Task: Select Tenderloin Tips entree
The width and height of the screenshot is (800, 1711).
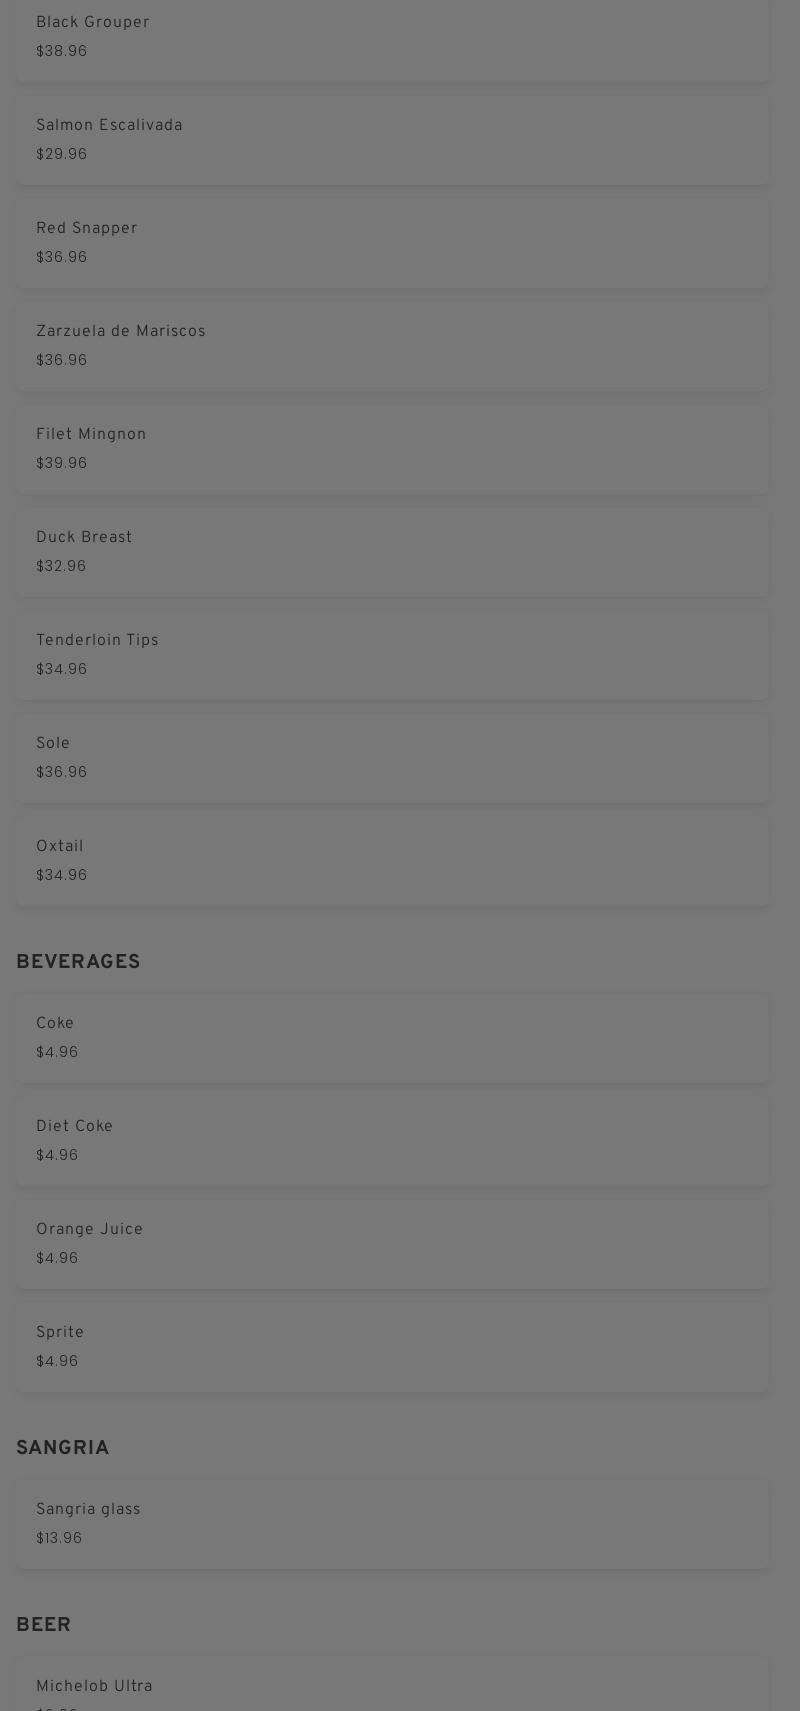Action: [x=392, y=655]
